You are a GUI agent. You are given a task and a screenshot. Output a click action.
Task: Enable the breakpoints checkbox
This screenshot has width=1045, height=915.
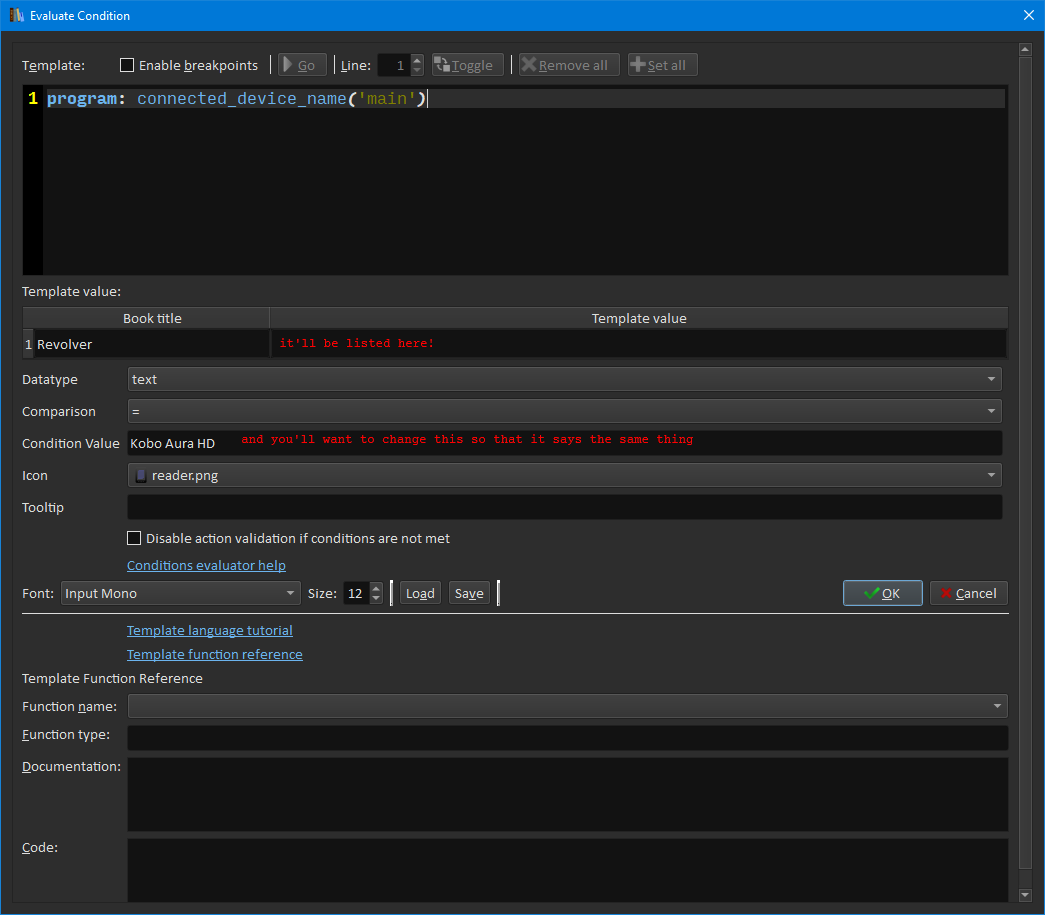pyautogui.click(x=127, y=65)
